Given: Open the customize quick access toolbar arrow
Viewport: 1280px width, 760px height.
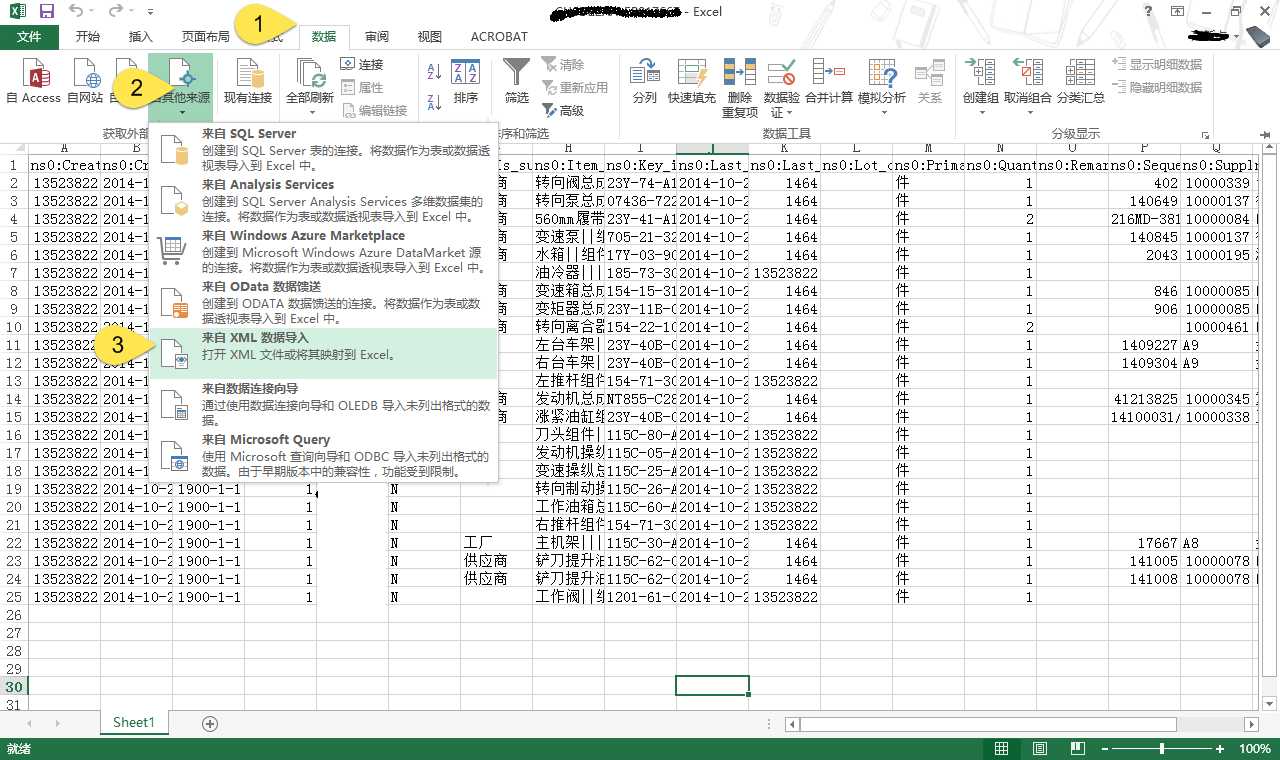Looking at the screenshot, I should pyautogui.click(x=150, y=12).
